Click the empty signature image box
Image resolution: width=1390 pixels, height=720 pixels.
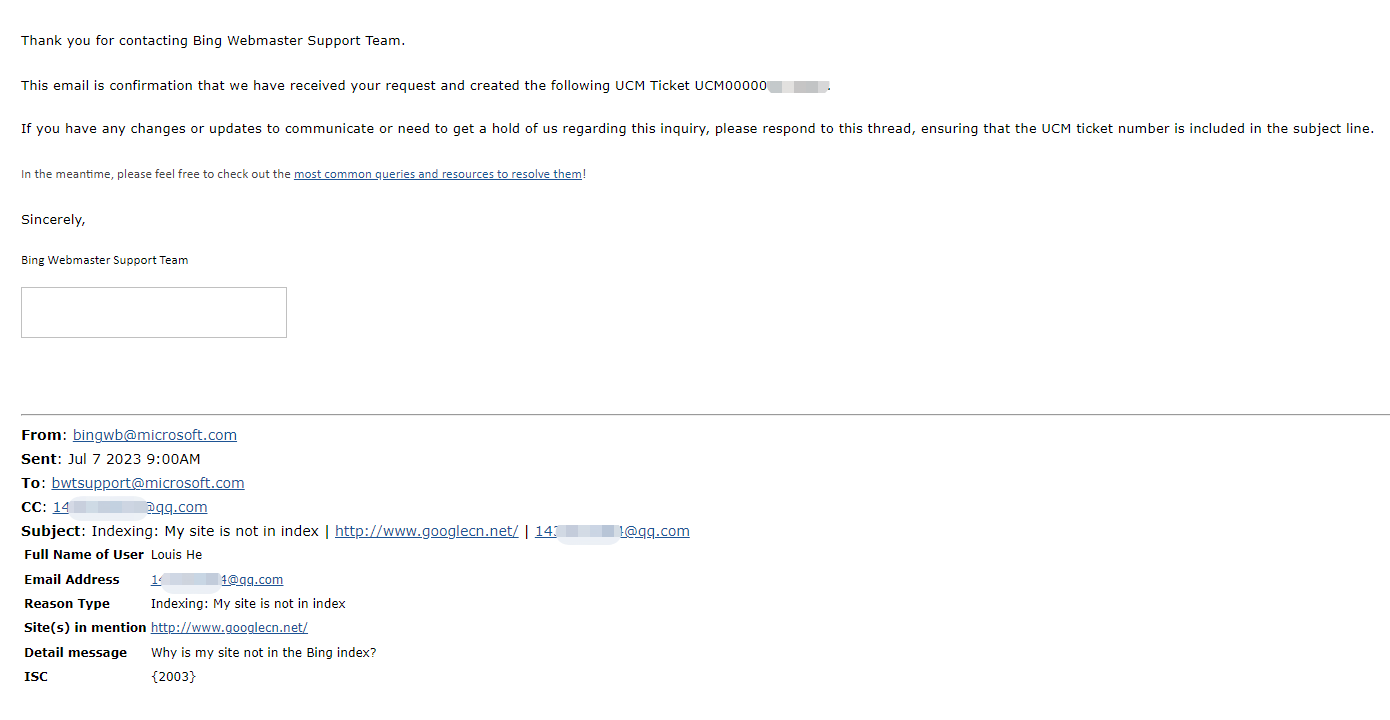click(x=154, y=312)
